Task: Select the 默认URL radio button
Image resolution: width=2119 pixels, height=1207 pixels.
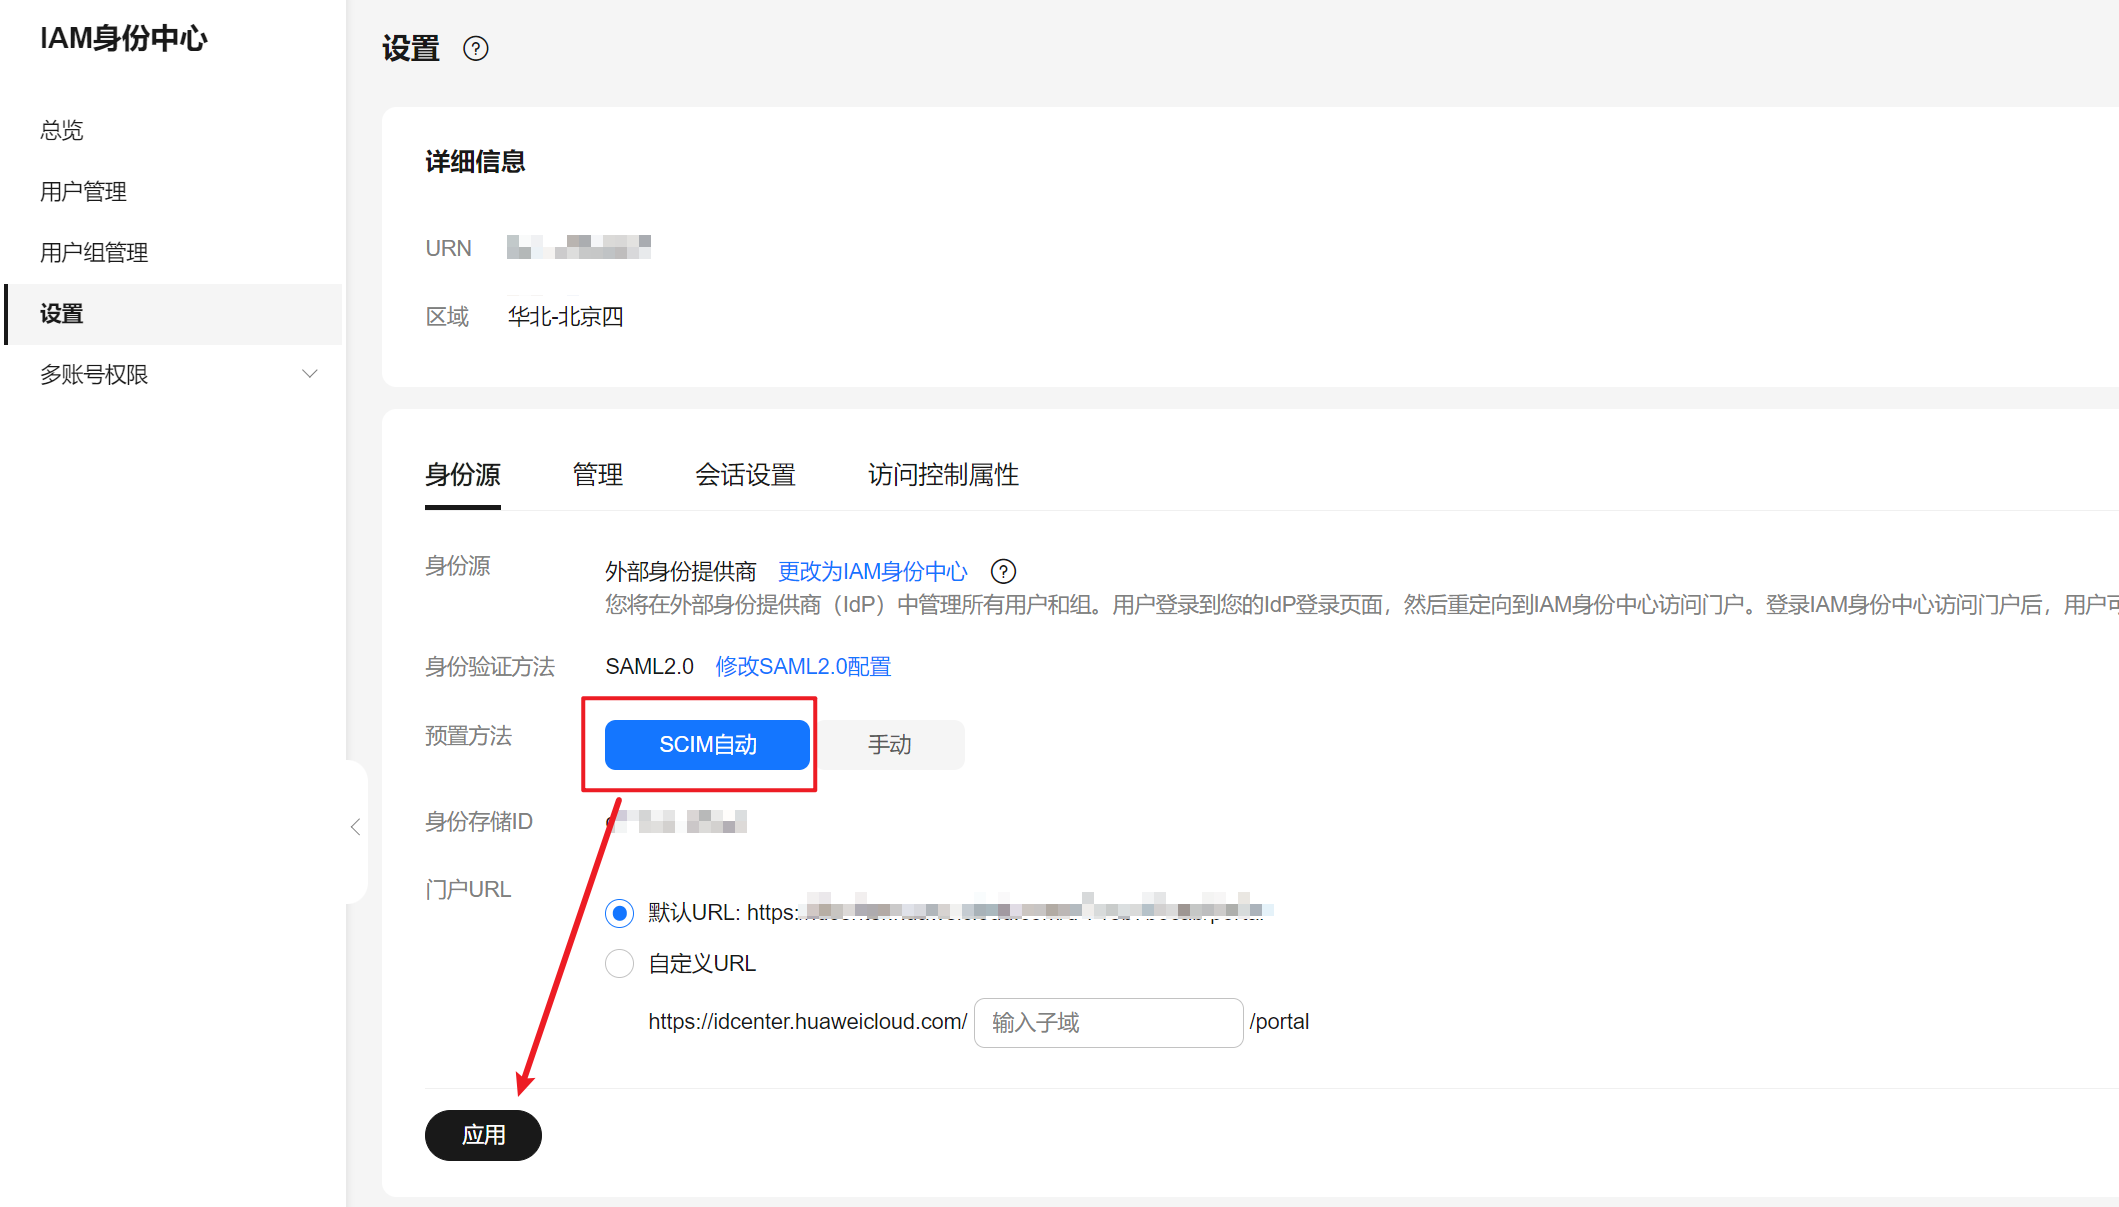Action: [x=620, y=913]
